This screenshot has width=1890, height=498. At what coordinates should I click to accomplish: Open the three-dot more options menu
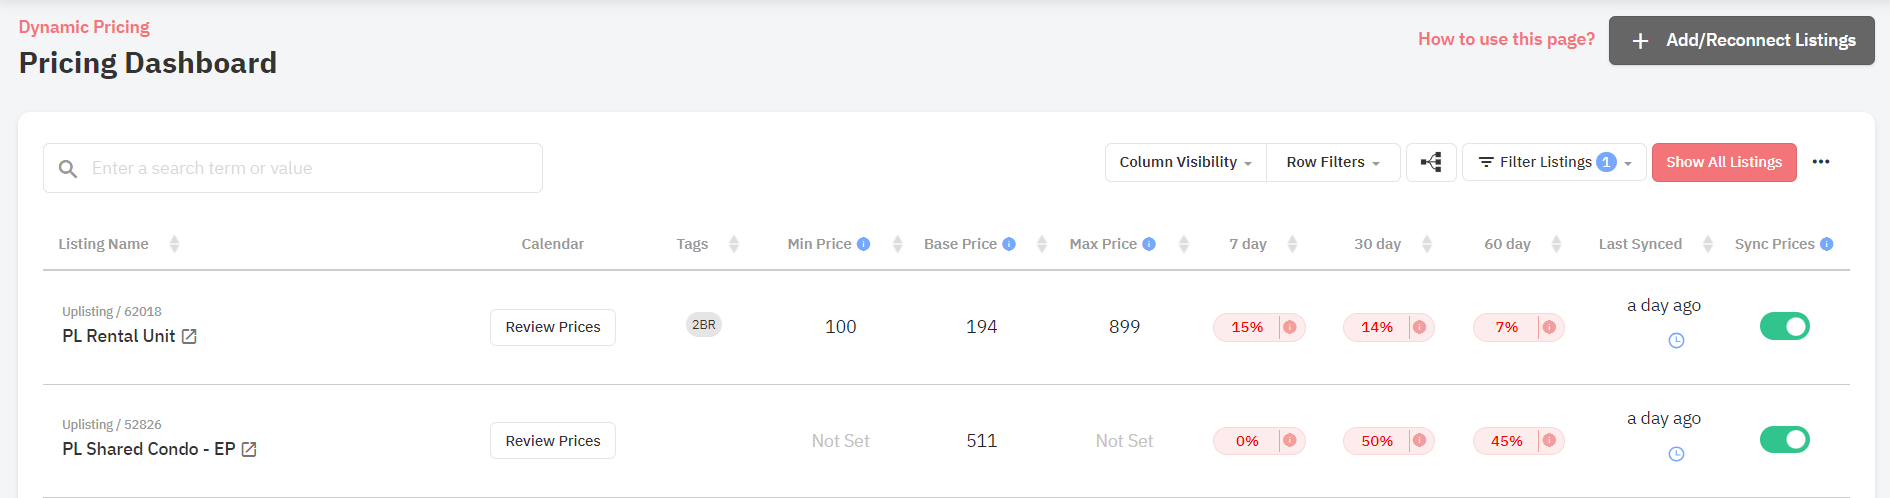tap(1821, 162)
